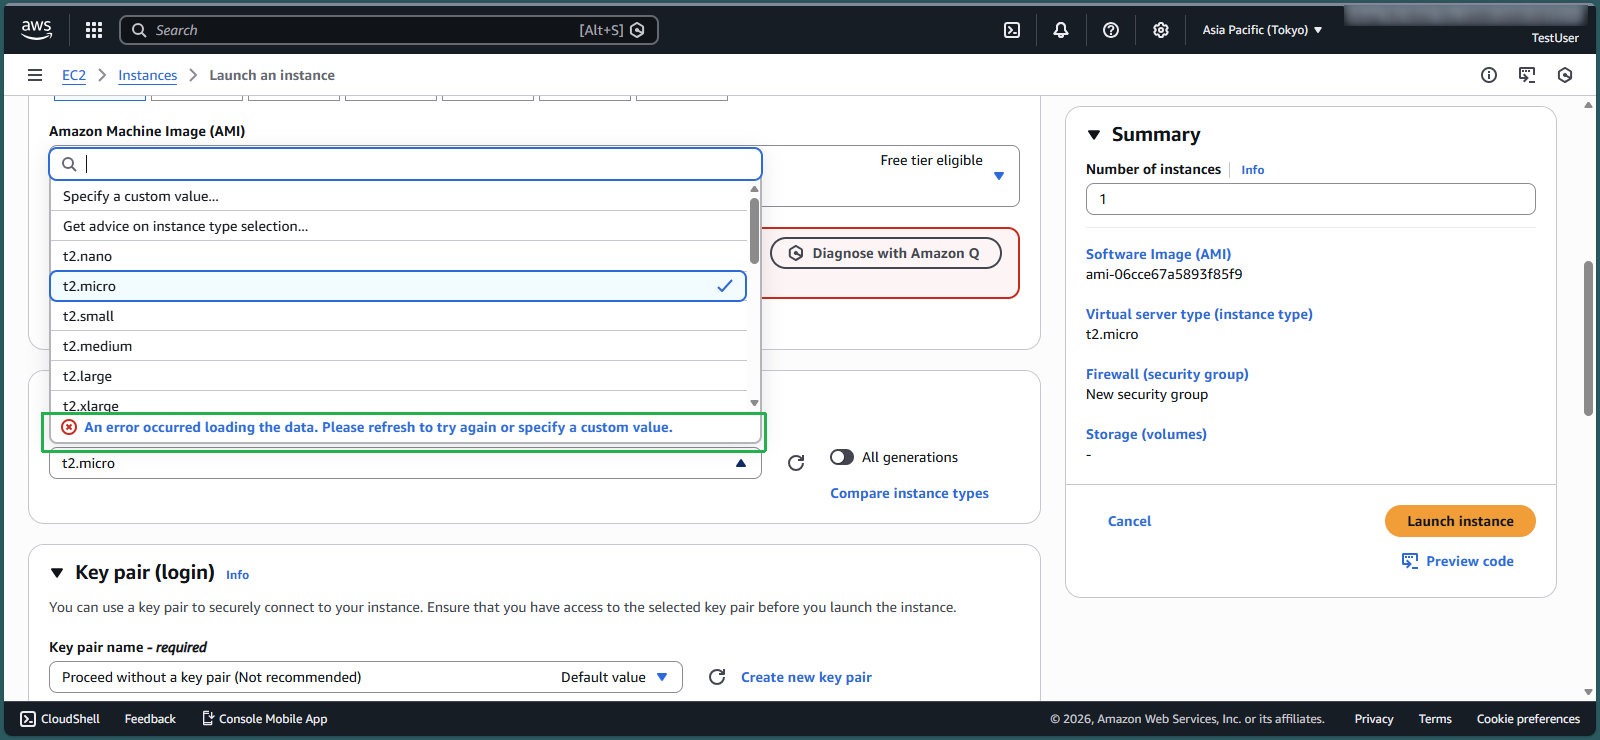1600x740 pixels.
Task: Click the CloudShell icon in footer
Action: click(x=28, y=719)
